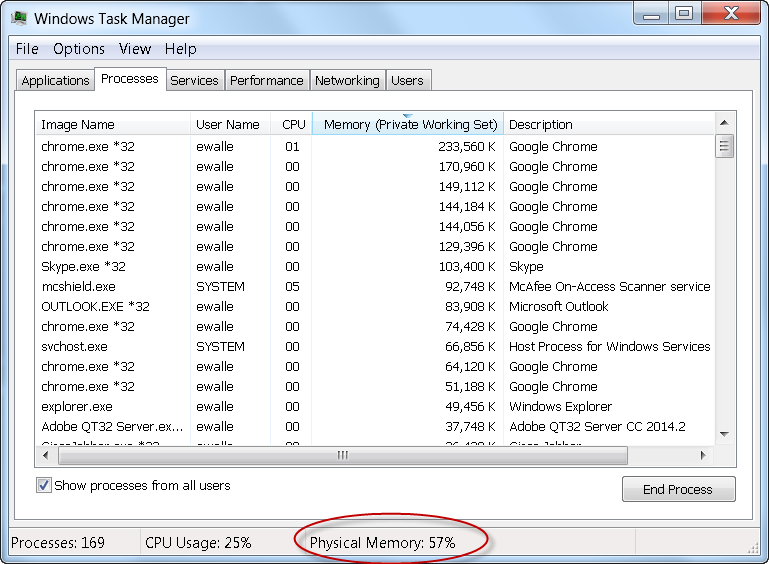Open the Performance tab
This screenshot has height=564, width=769.
[267, 80]
